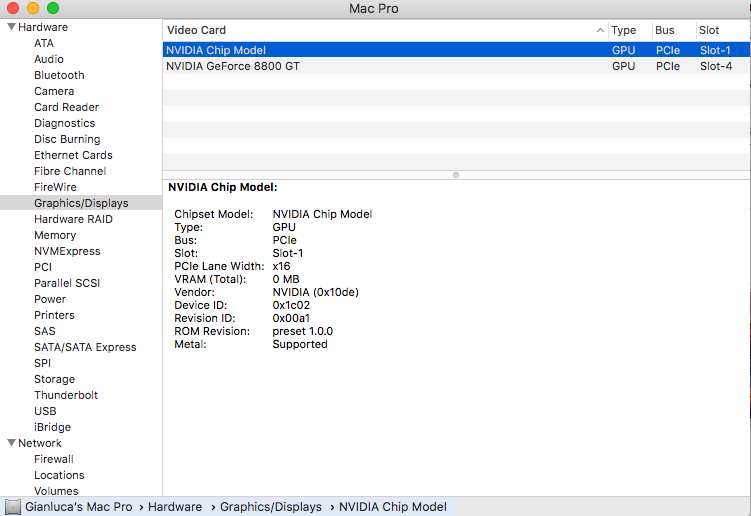Collapse the Hardware disclosure triangle

(x=11, y=27)
